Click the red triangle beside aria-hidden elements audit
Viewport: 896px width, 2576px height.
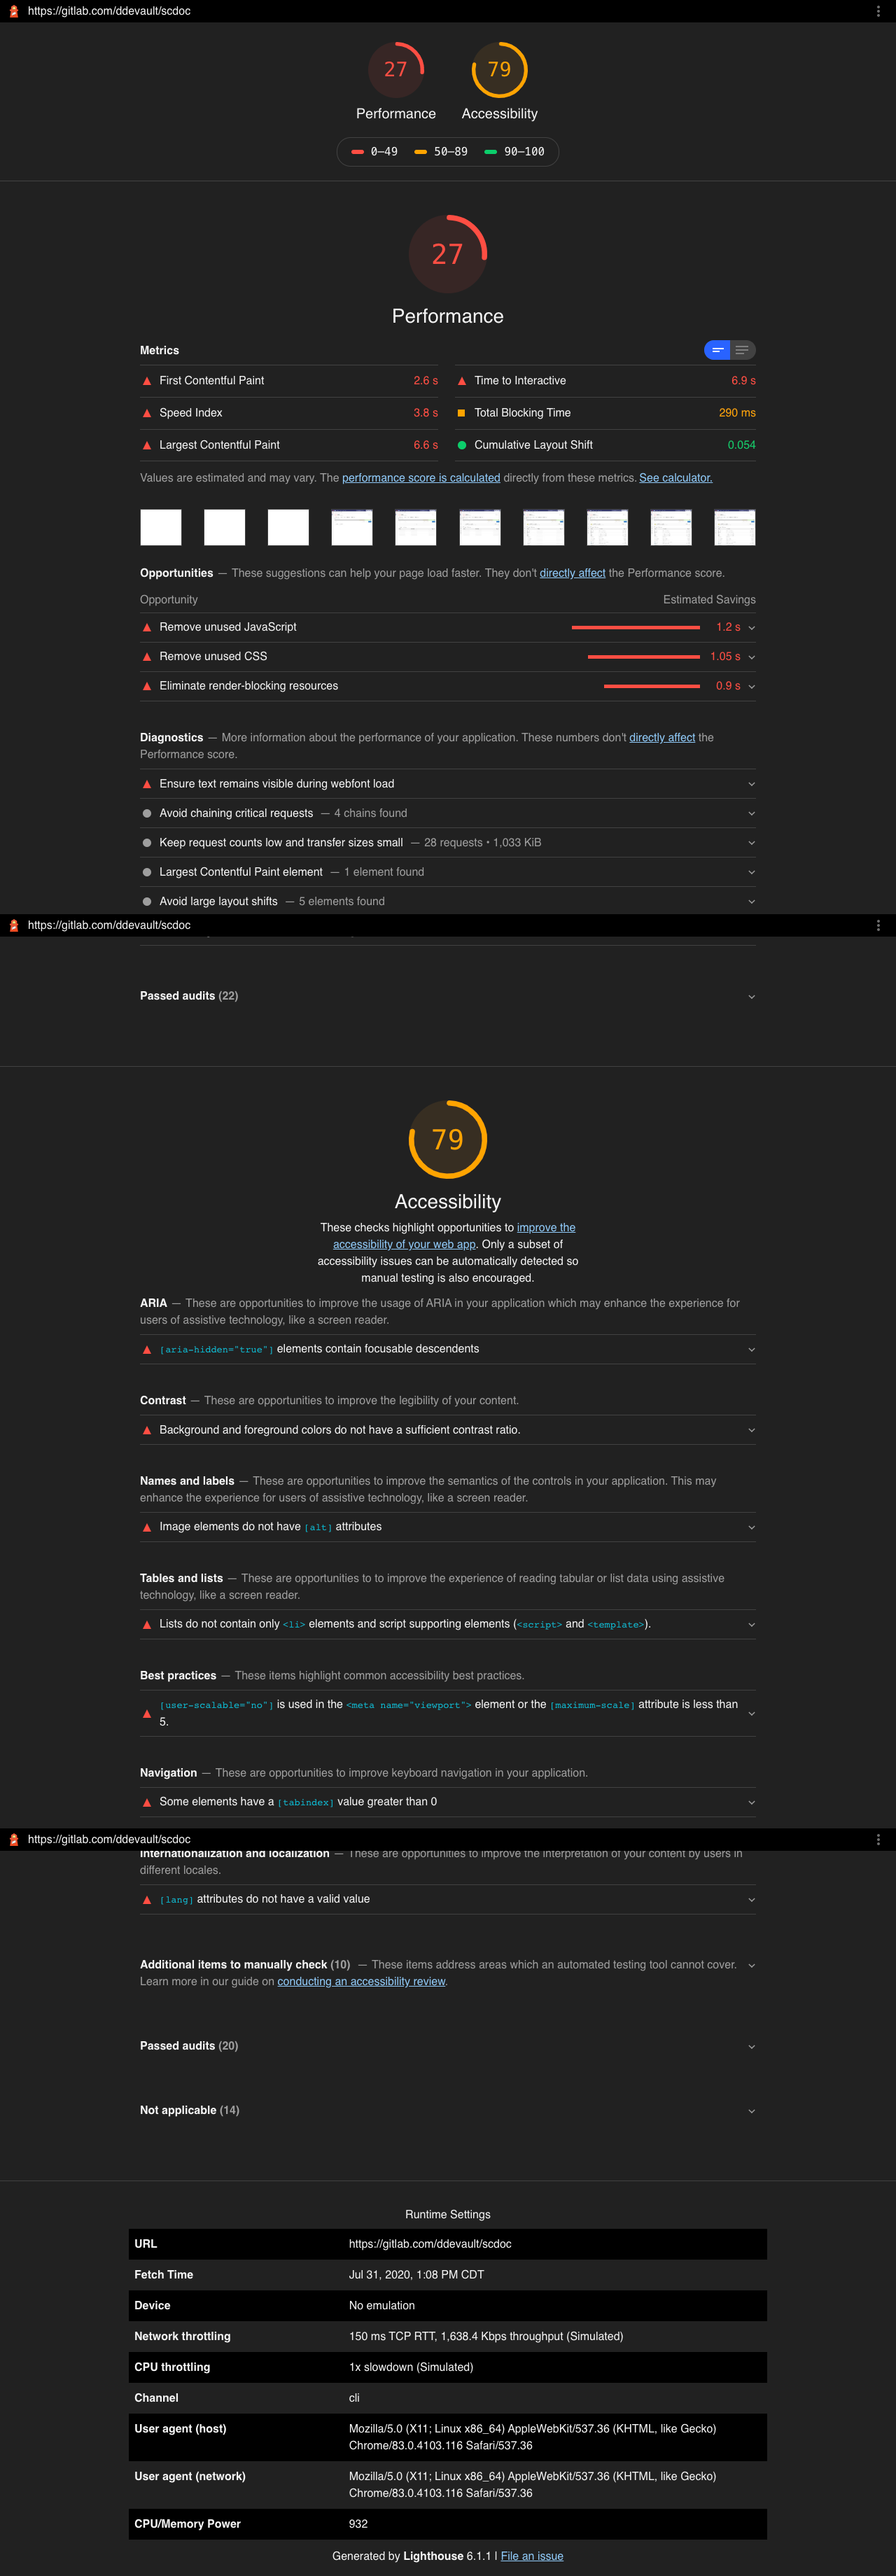(147, 1349)
